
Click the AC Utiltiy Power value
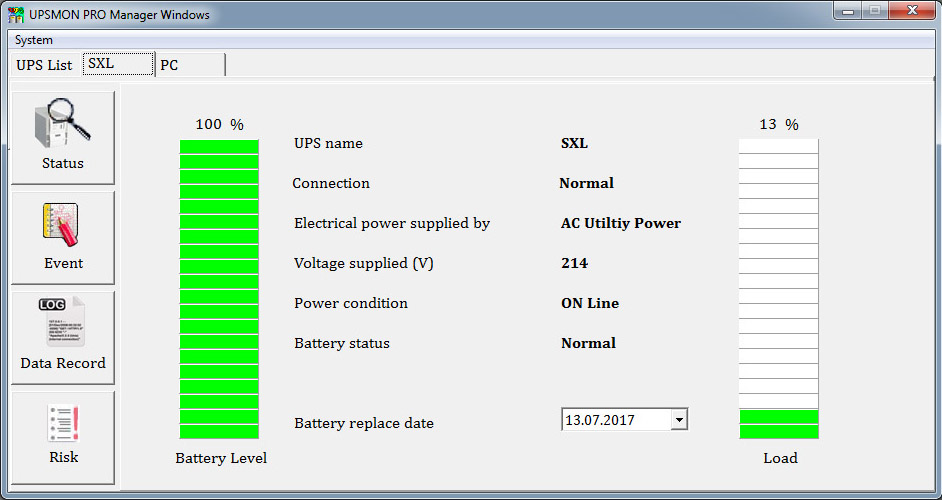pyautogui.click(x=620, y=223)
